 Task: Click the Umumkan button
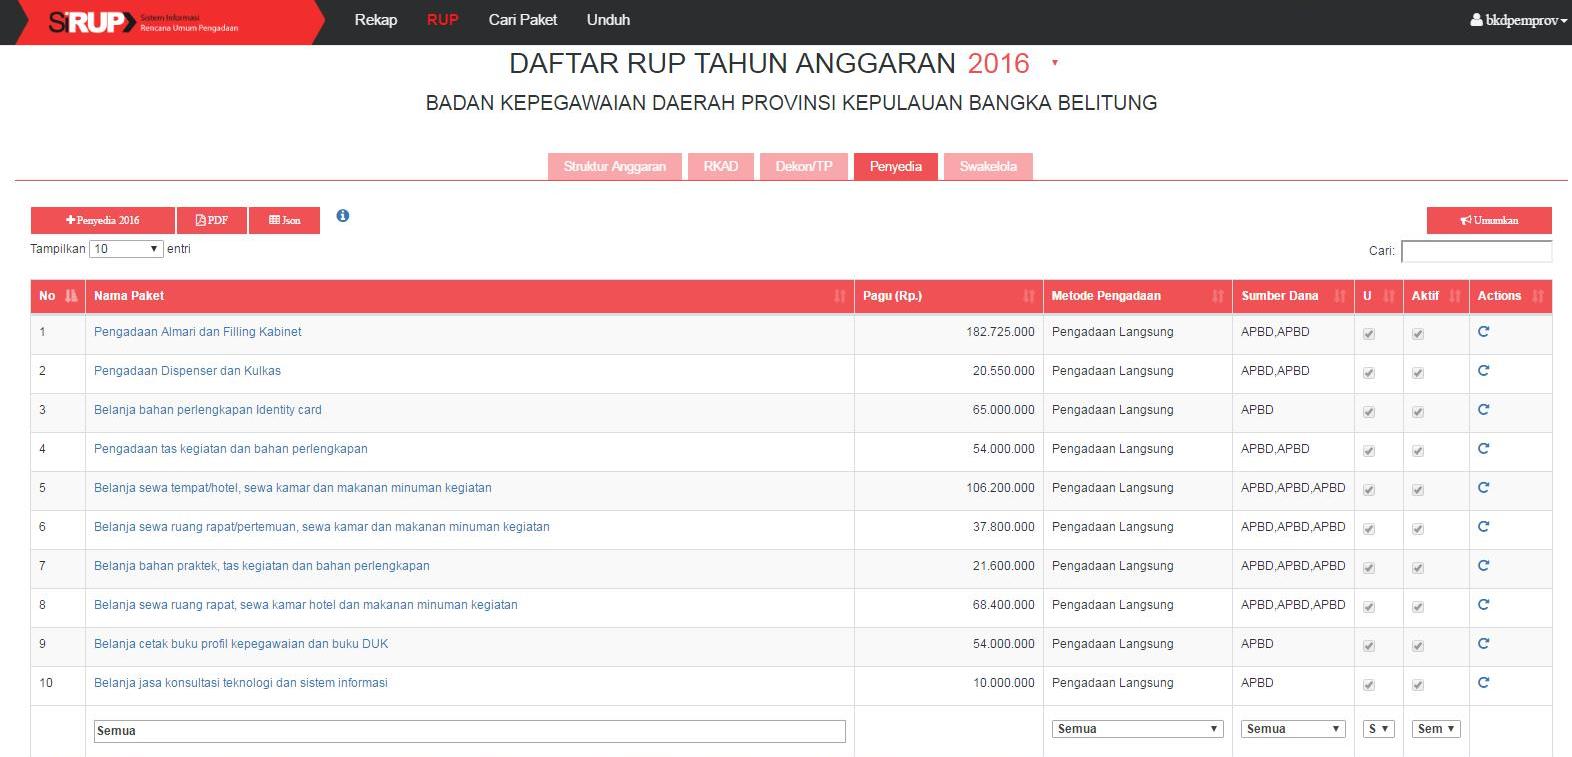(1488, 220)
